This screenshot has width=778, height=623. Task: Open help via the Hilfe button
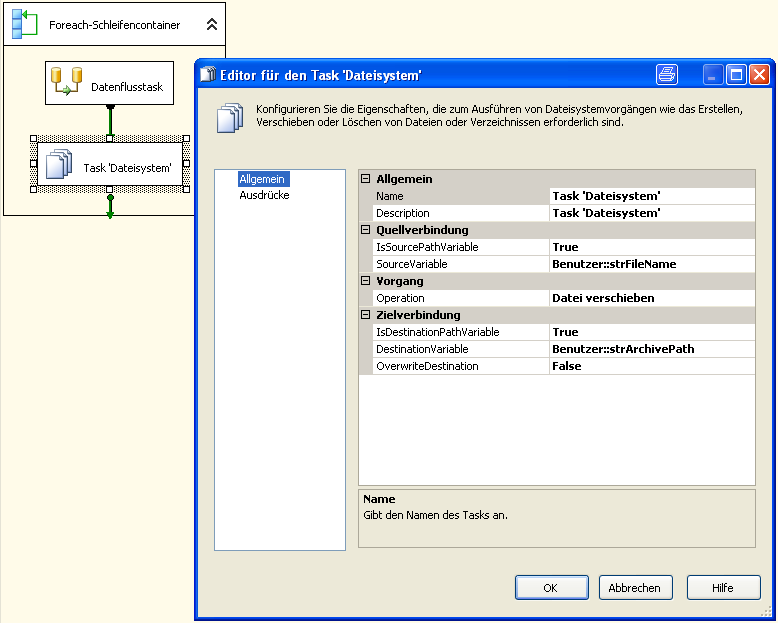point(724,588)
